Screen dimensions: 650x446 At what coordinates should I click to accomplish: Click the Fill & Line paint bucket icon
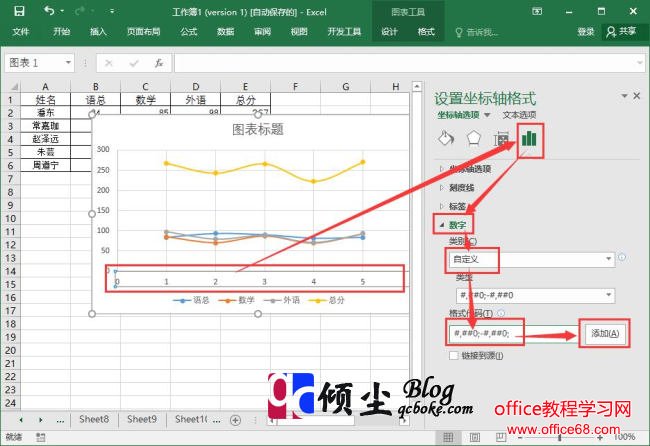[446, 138]
